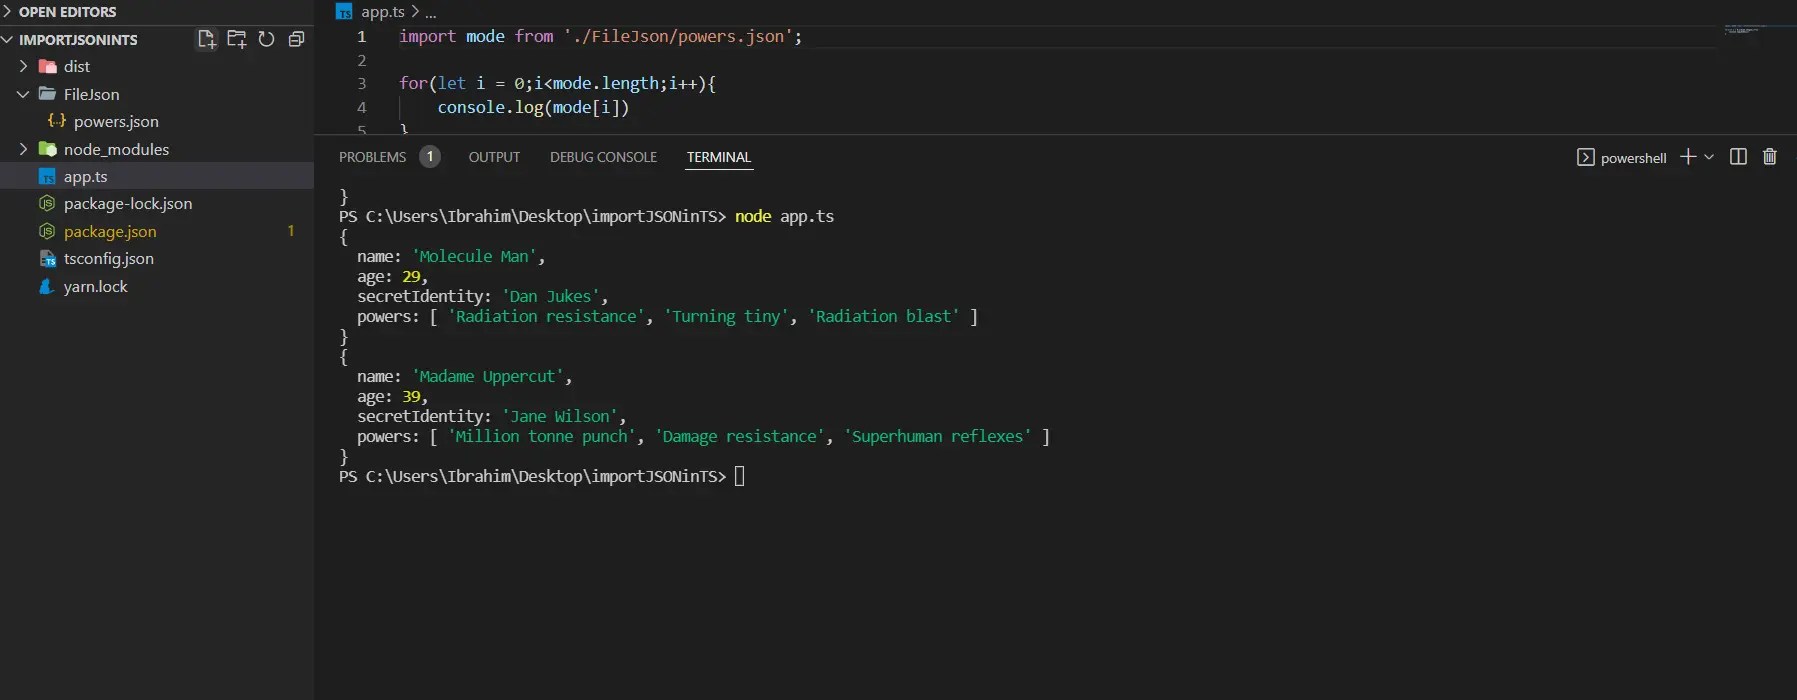Click line number 1 in the gutter
Image resolution: width=1797 pixels, height=700 pixels.
[x=362, y=36]
